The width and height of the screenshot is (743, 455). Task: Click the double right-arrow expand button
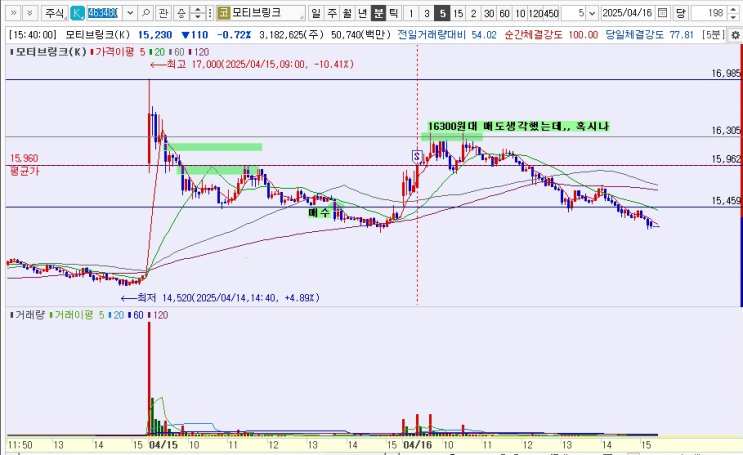click(x=13, y=13)
